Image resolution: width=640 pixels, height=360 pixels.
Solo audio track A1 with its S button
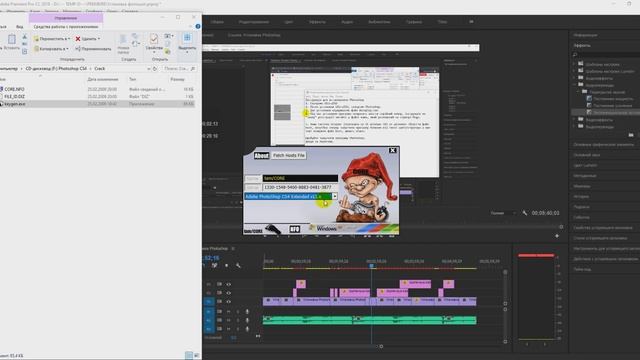click(x=238, y=312)
